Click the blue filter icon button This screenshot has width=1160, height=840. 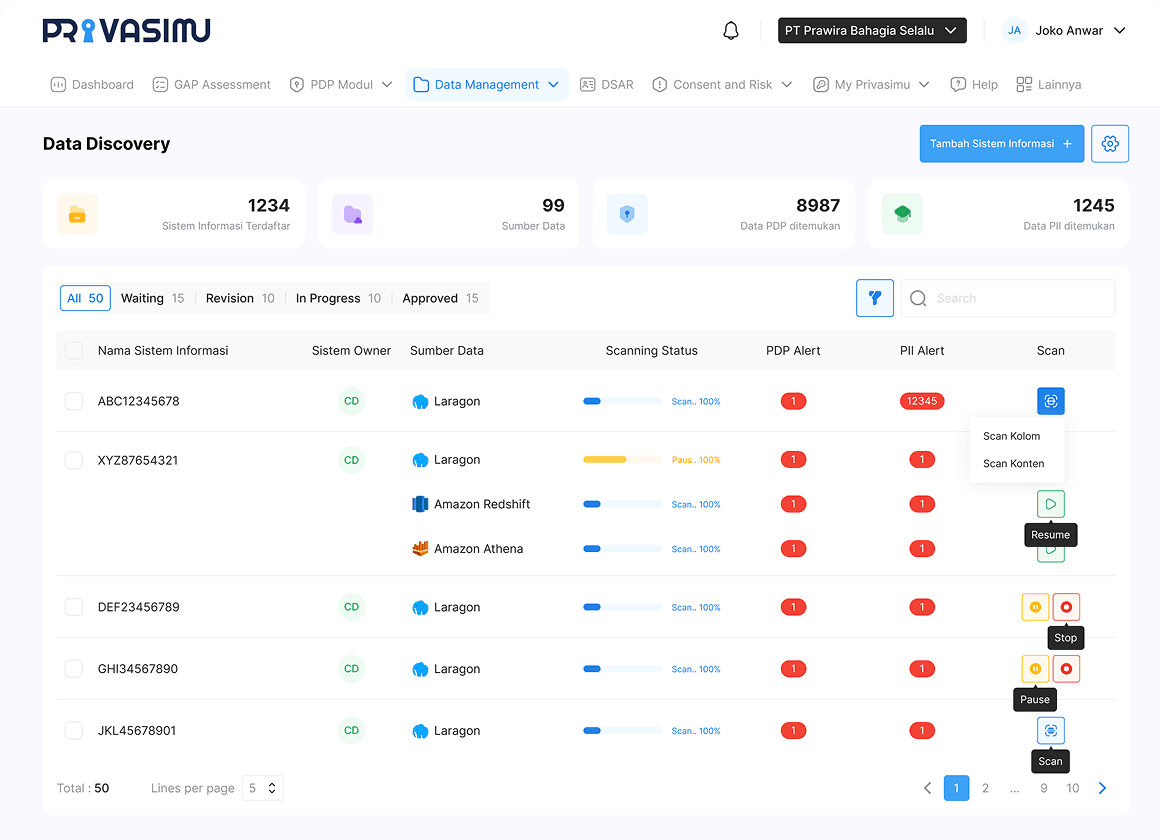[x=875, y=298]
